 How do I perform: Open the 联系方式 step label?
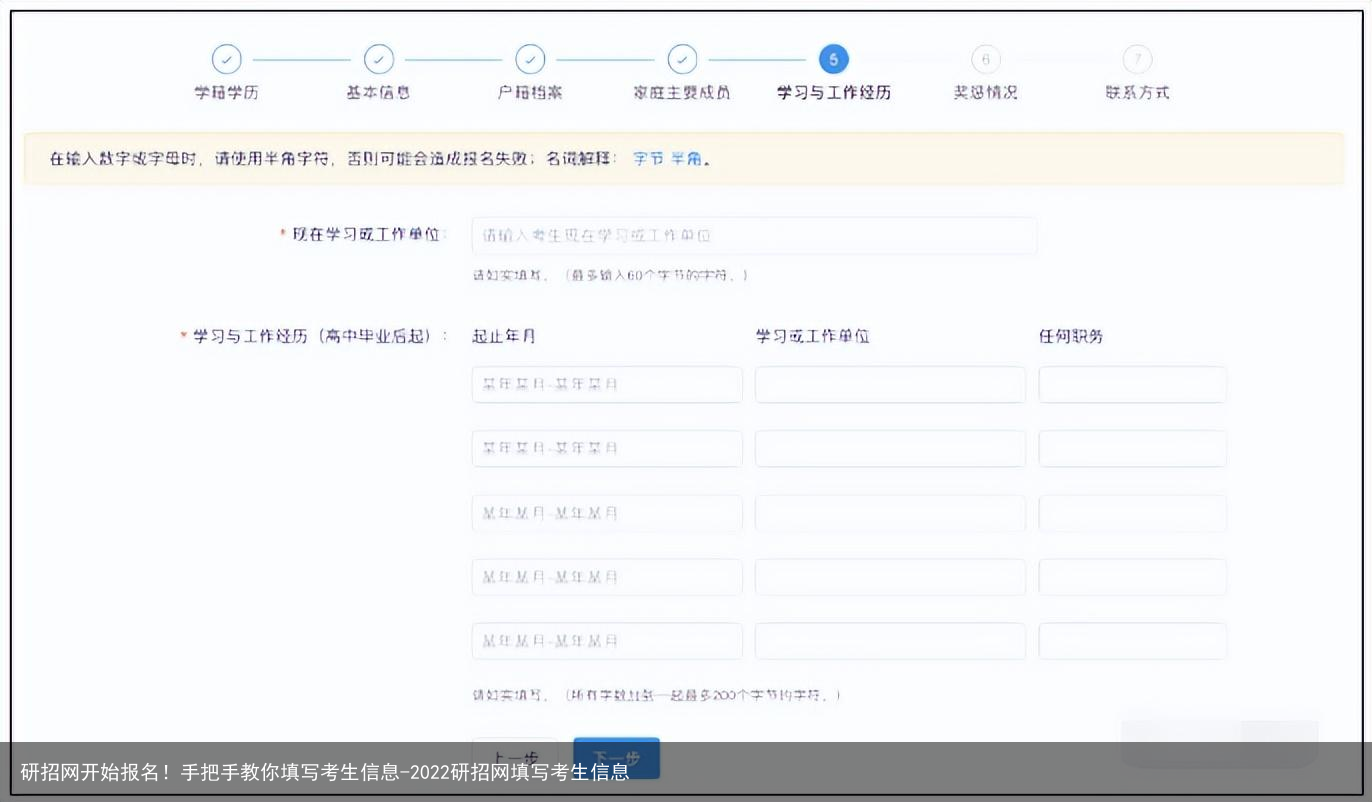1137,90
